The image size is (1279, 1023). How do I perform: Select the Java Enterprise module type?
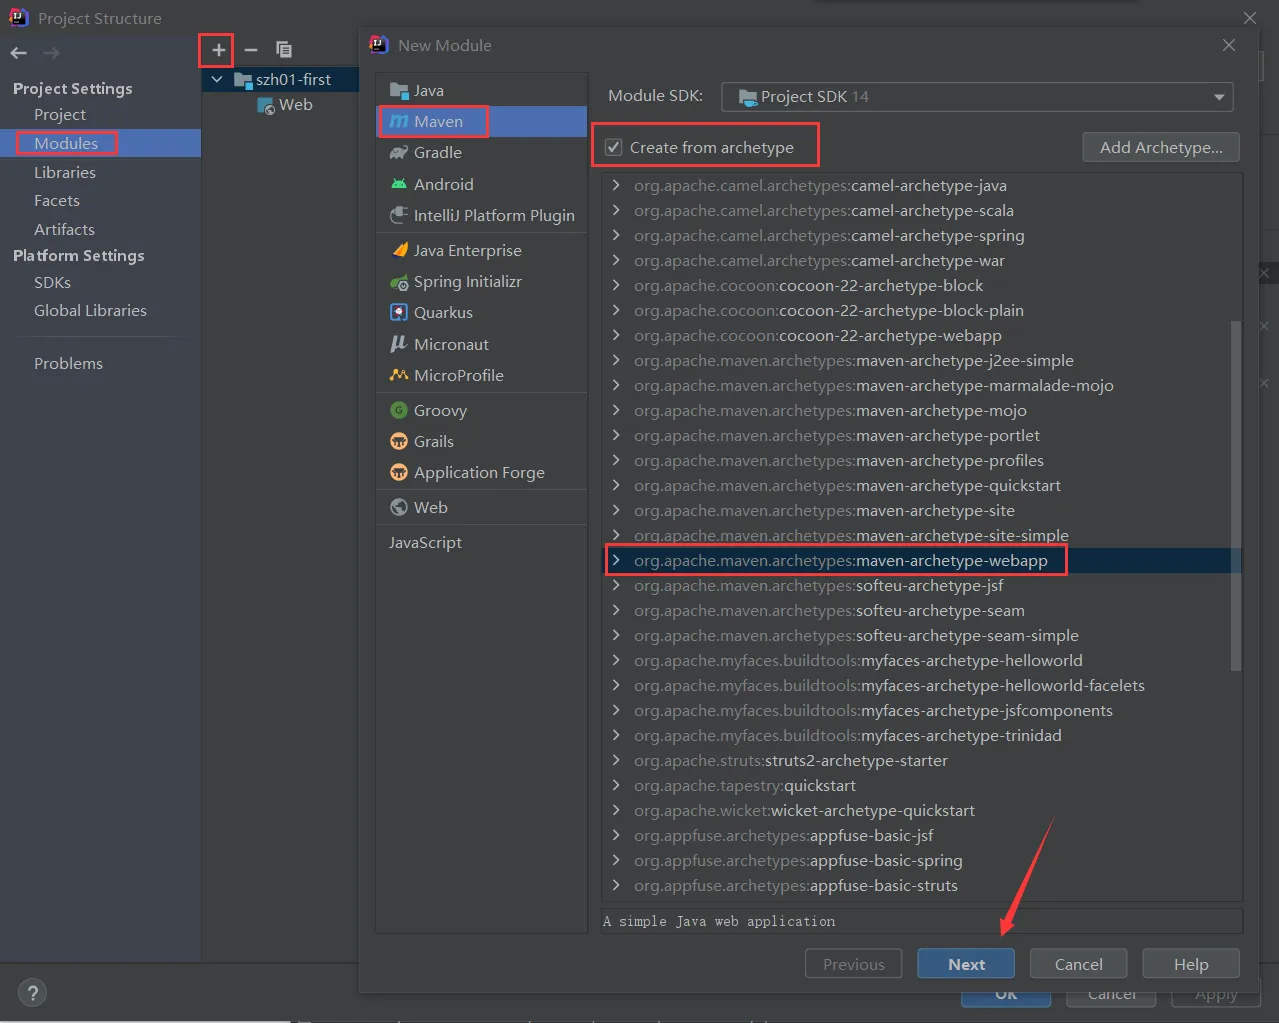(481, 250)
